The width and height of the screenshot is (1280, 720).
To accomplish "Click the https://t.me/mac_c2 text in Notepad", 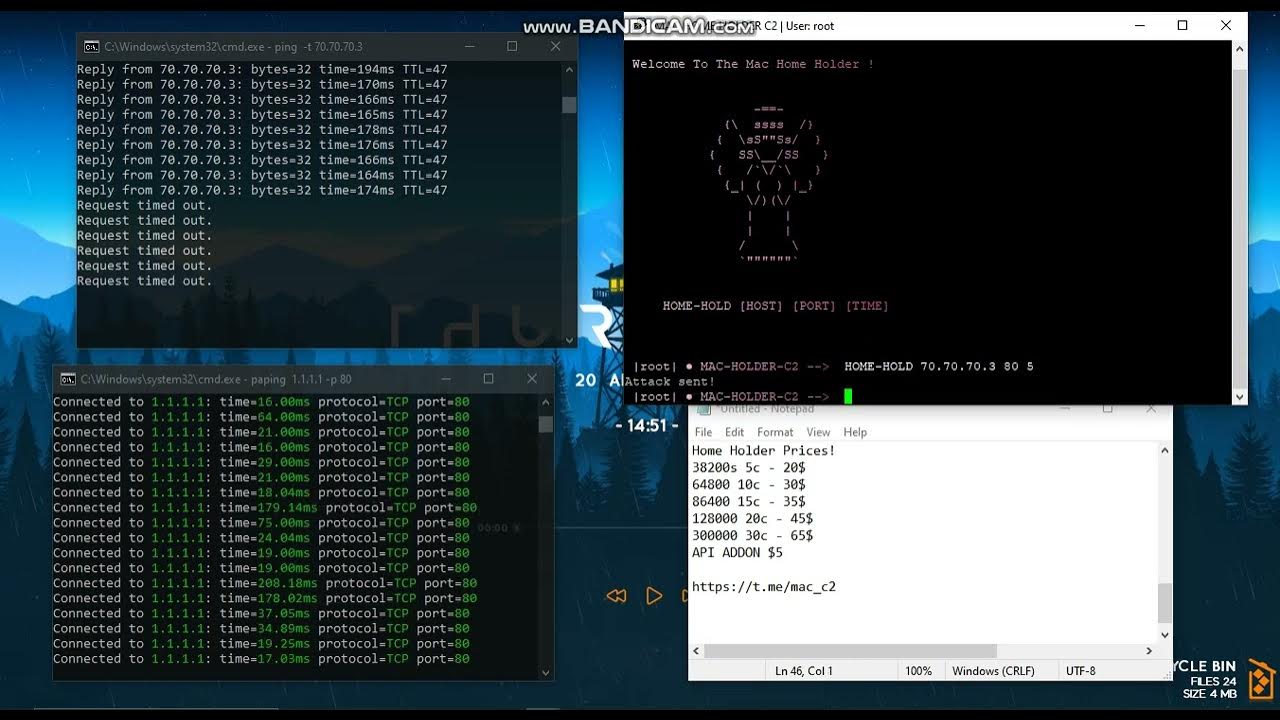I will (764, 587).
